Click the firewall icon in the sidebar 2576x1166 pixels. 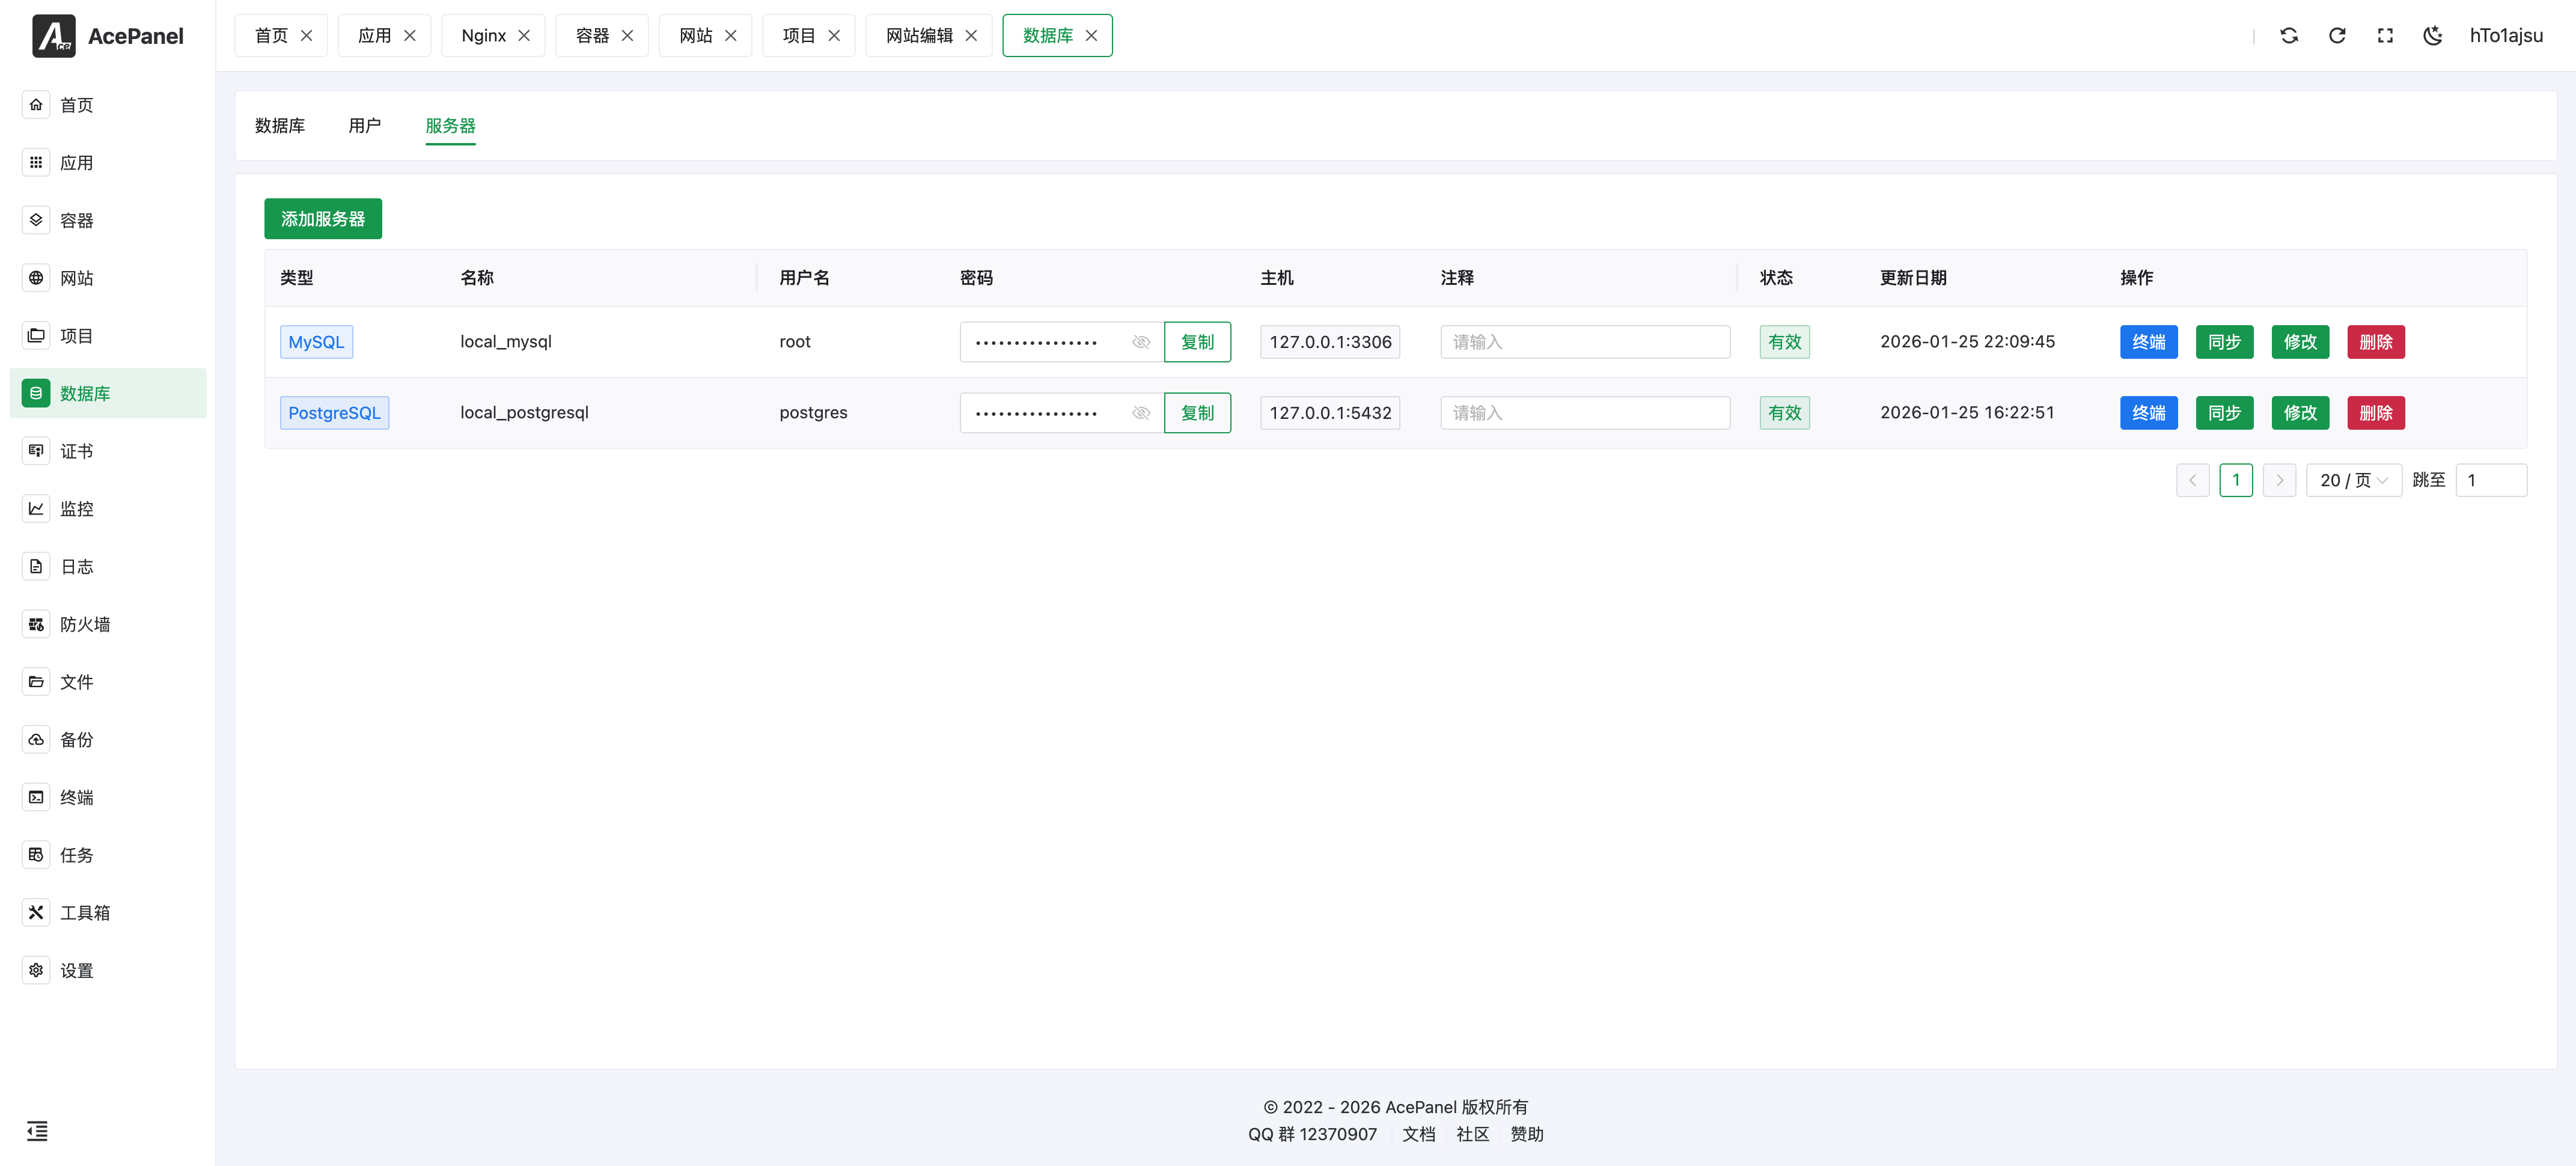pyautogui.click(x=36, y=624)
